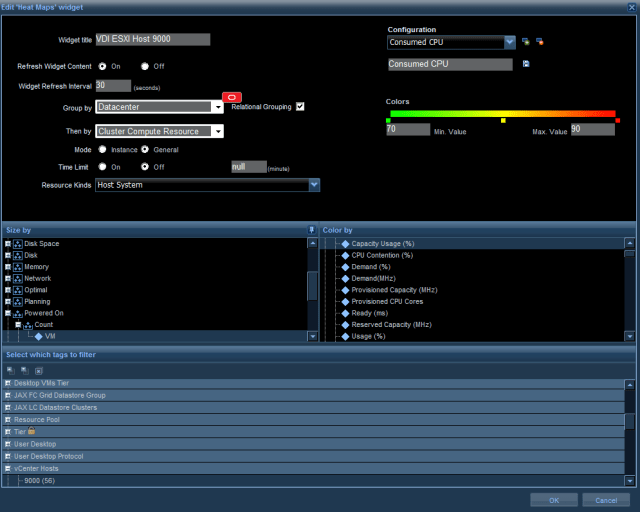Select the 9000 (56) vCenter host tag

39,480
